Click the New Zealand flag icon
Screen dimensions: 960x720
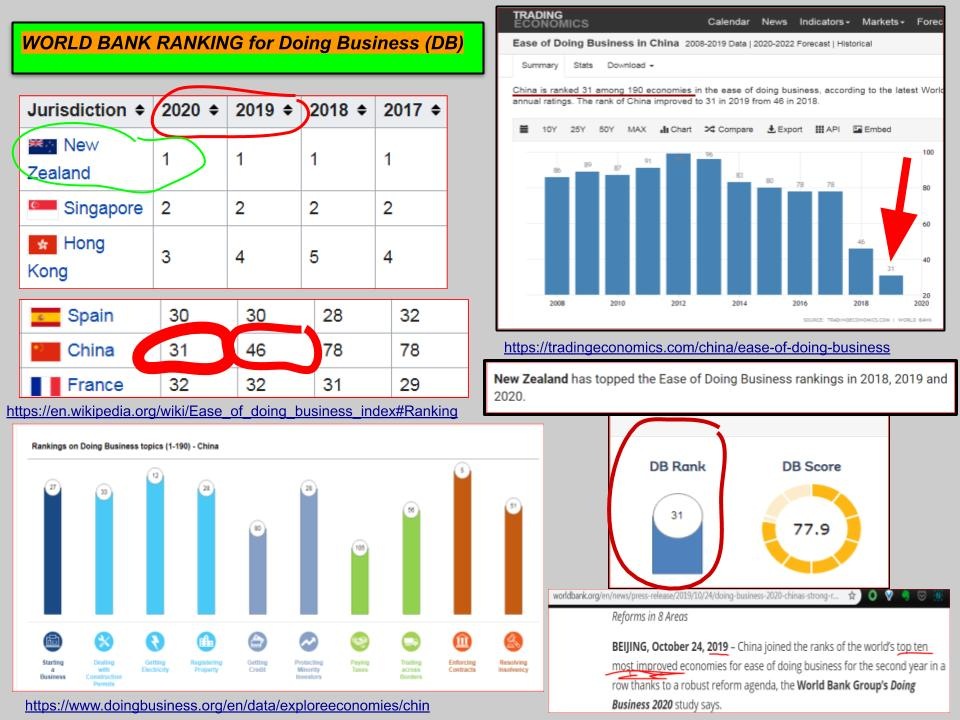43,146
